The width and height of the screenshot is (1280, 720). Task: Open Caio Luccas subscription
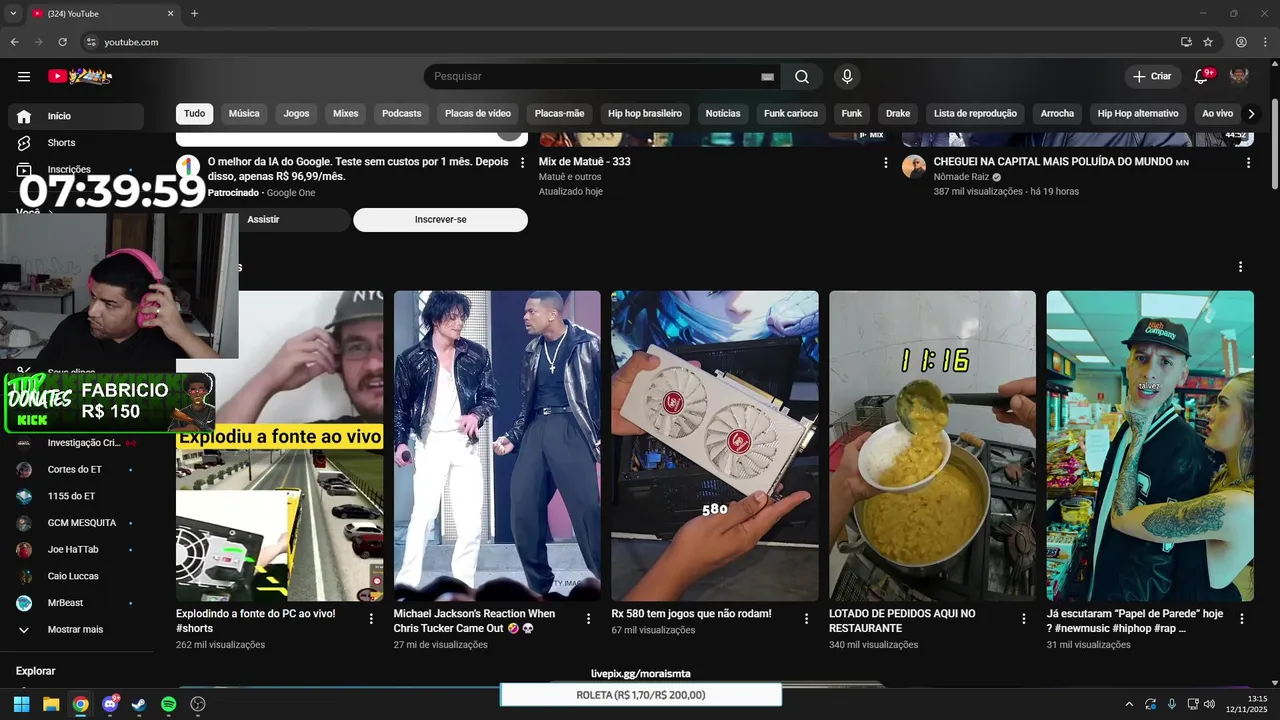78,576
